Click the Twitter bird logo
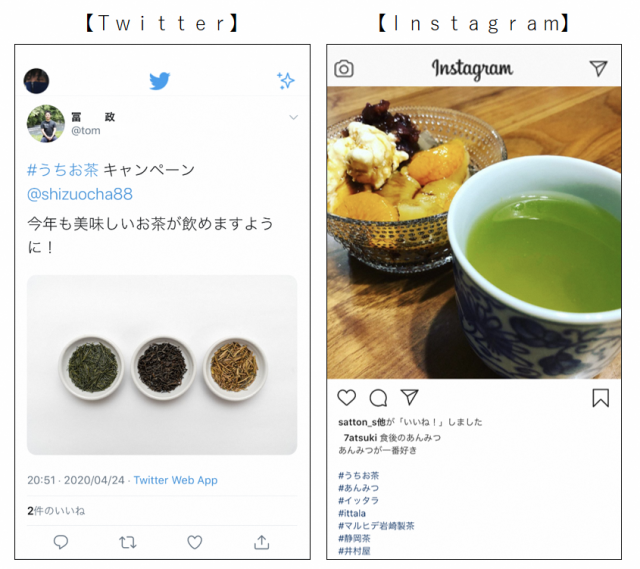The height and width of the screenshot is (569, 640). 160,81
